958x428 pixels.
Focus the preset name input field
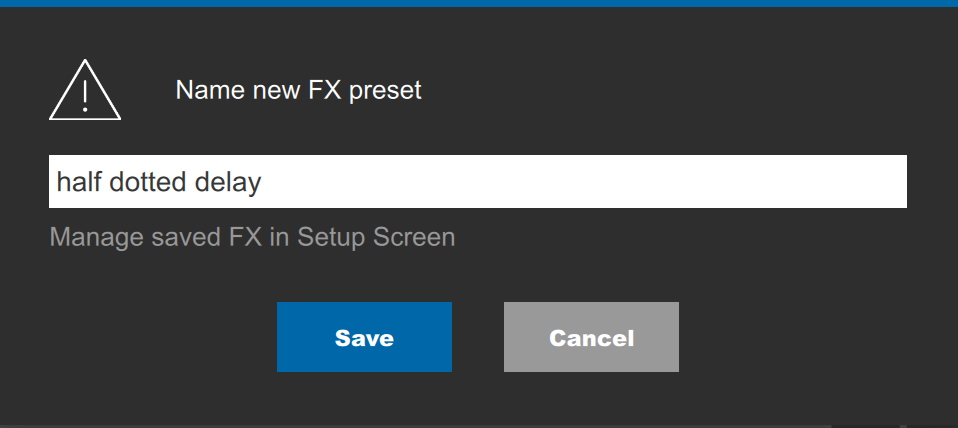click(x=478, y=181)
